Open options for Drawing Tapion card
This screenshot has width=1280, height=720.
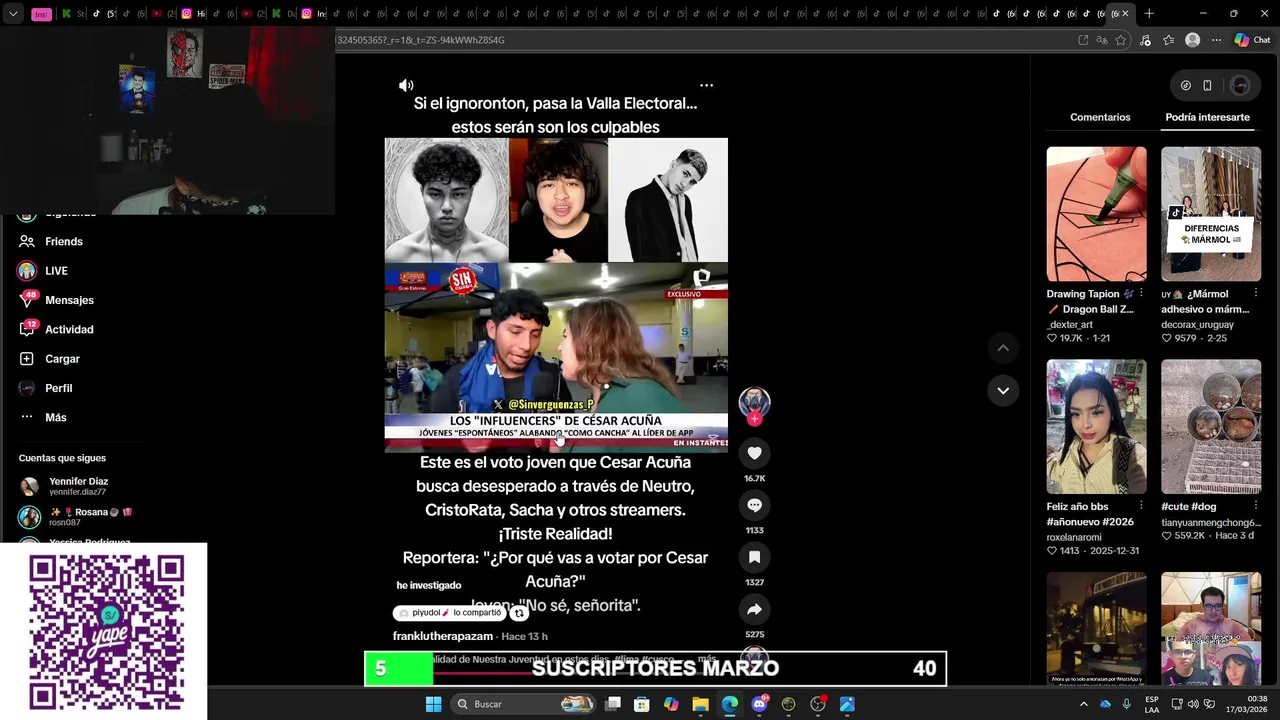pos(1141,294)
